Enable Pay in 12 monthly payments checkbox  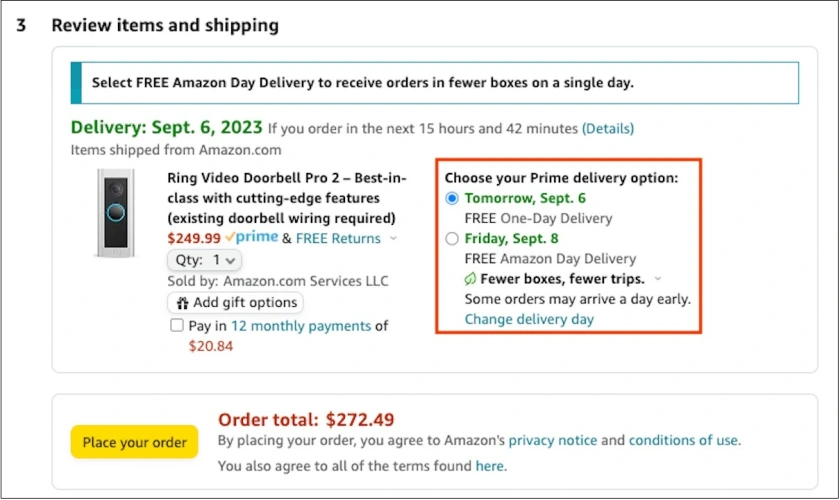click(x=177, y=326)
